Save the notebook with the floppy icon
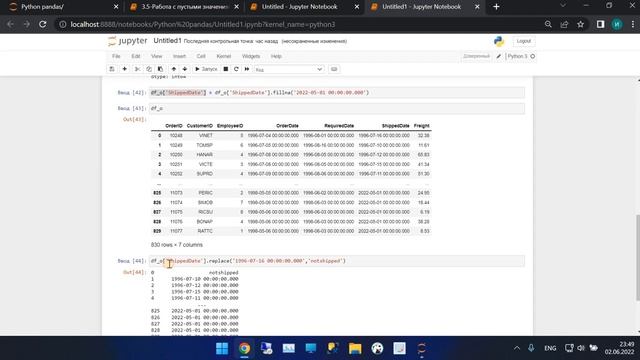640x360 pixels. point(112,69)
